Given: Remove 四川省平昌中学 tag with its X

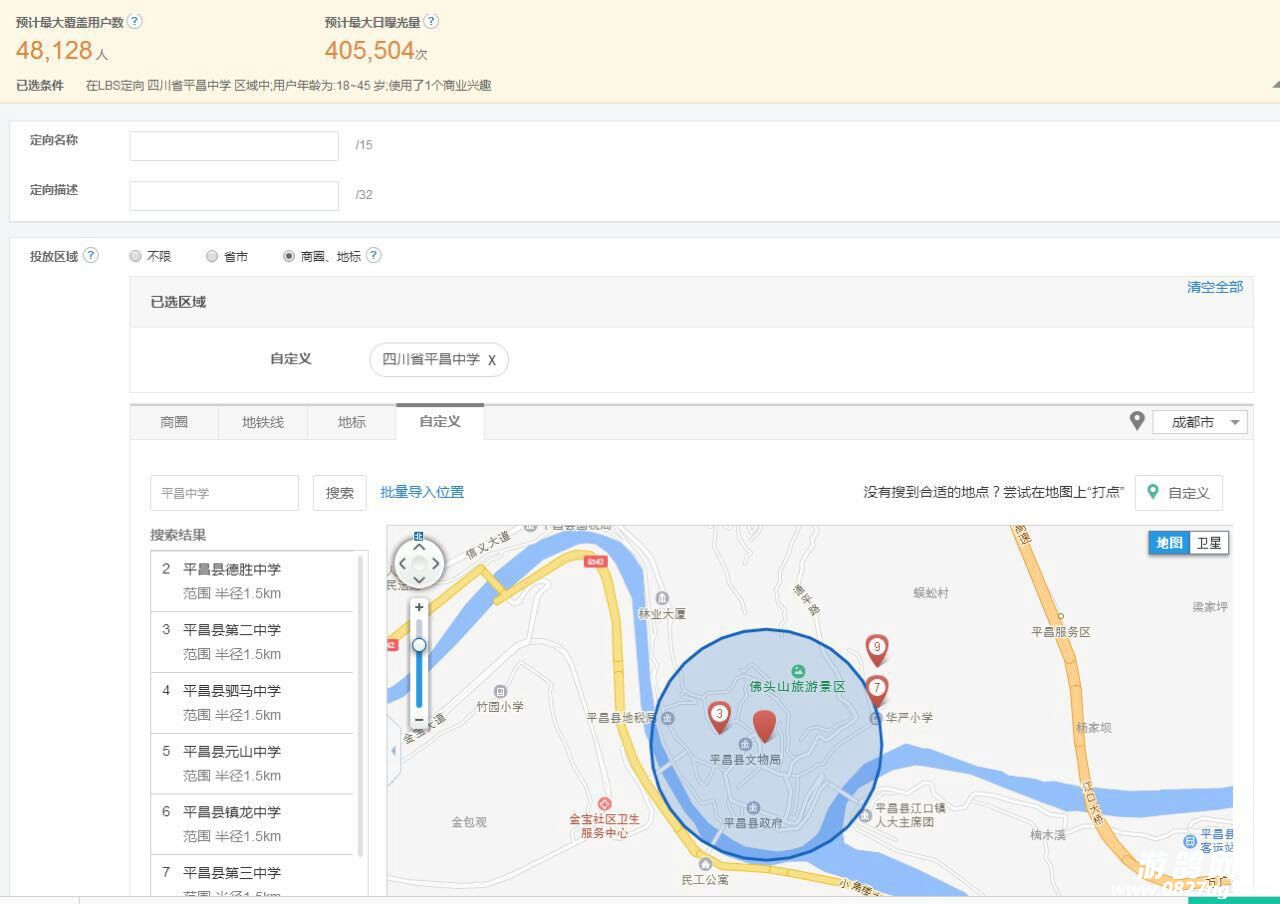Looking at the screenshot, I should [492, 360].
